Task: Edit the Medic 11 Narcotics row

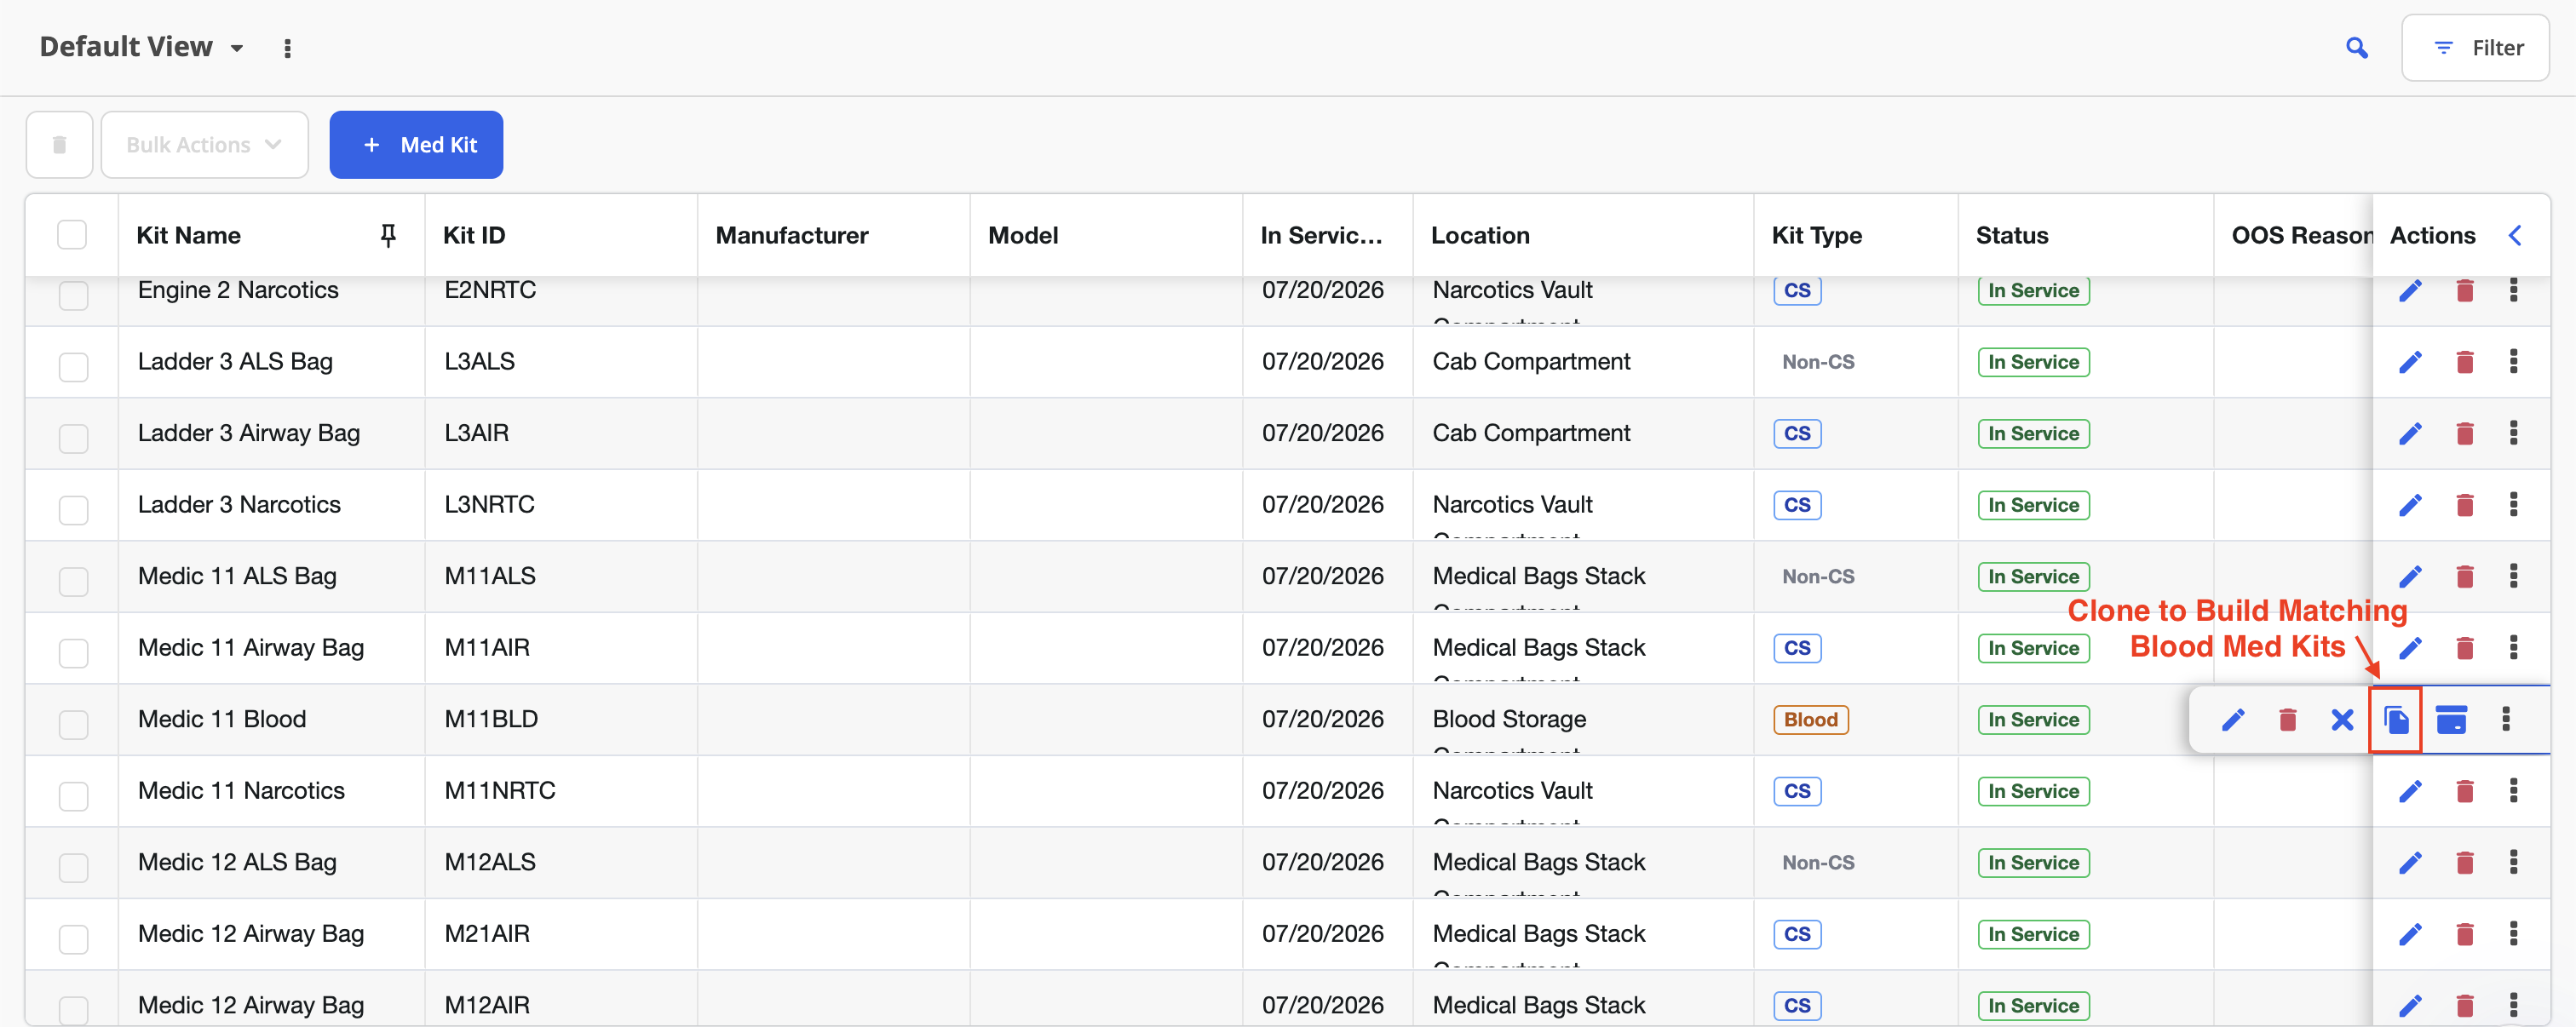Action: click(x=2410, y=791)
